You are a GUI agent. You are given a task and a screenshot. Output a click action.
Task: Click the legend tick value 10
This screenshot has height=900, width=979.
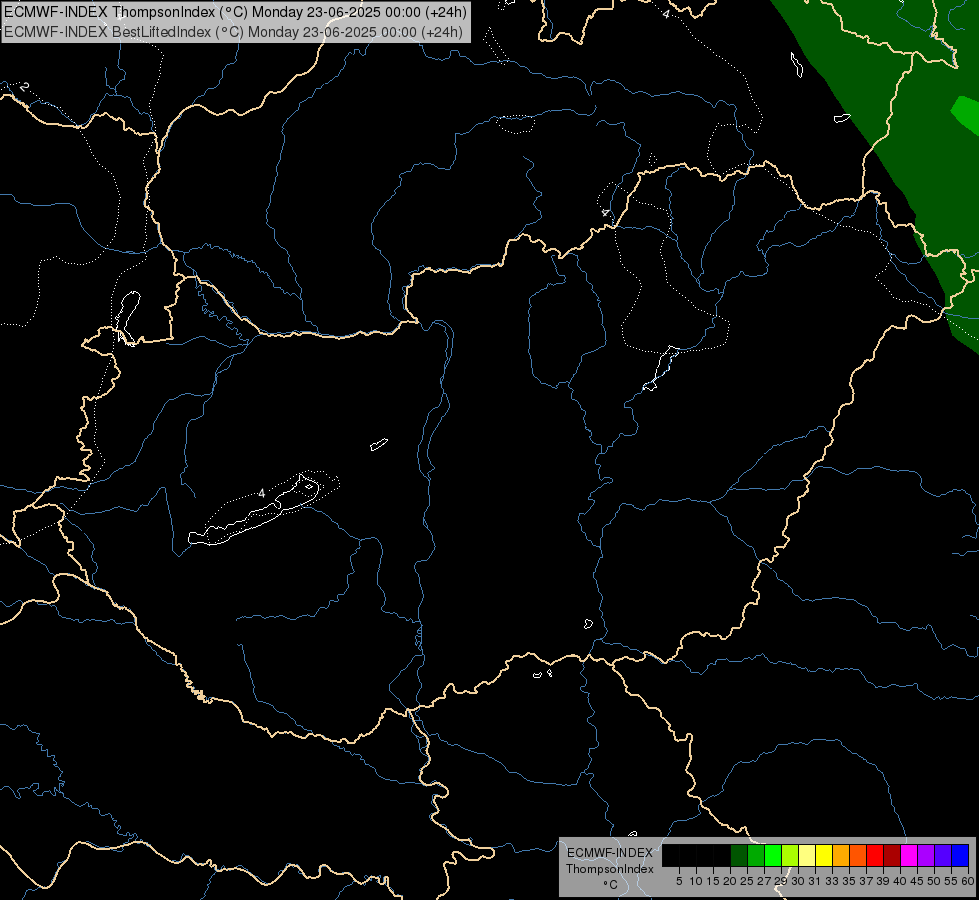pos(696,881)
